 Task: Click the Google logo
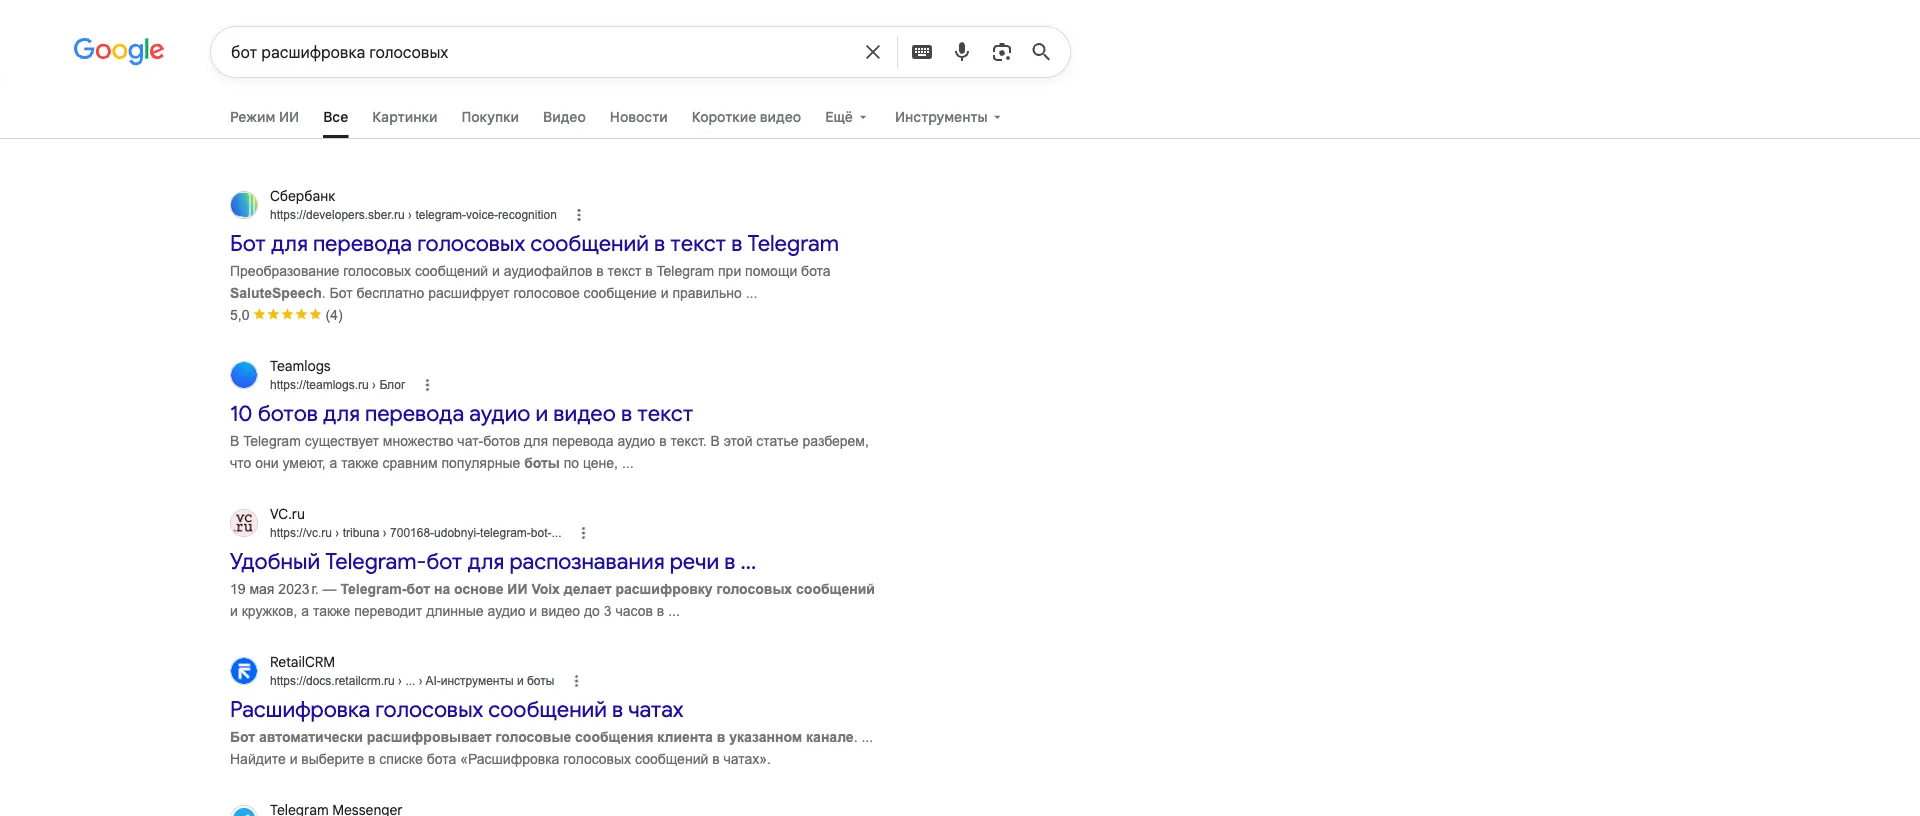[119, 51]
